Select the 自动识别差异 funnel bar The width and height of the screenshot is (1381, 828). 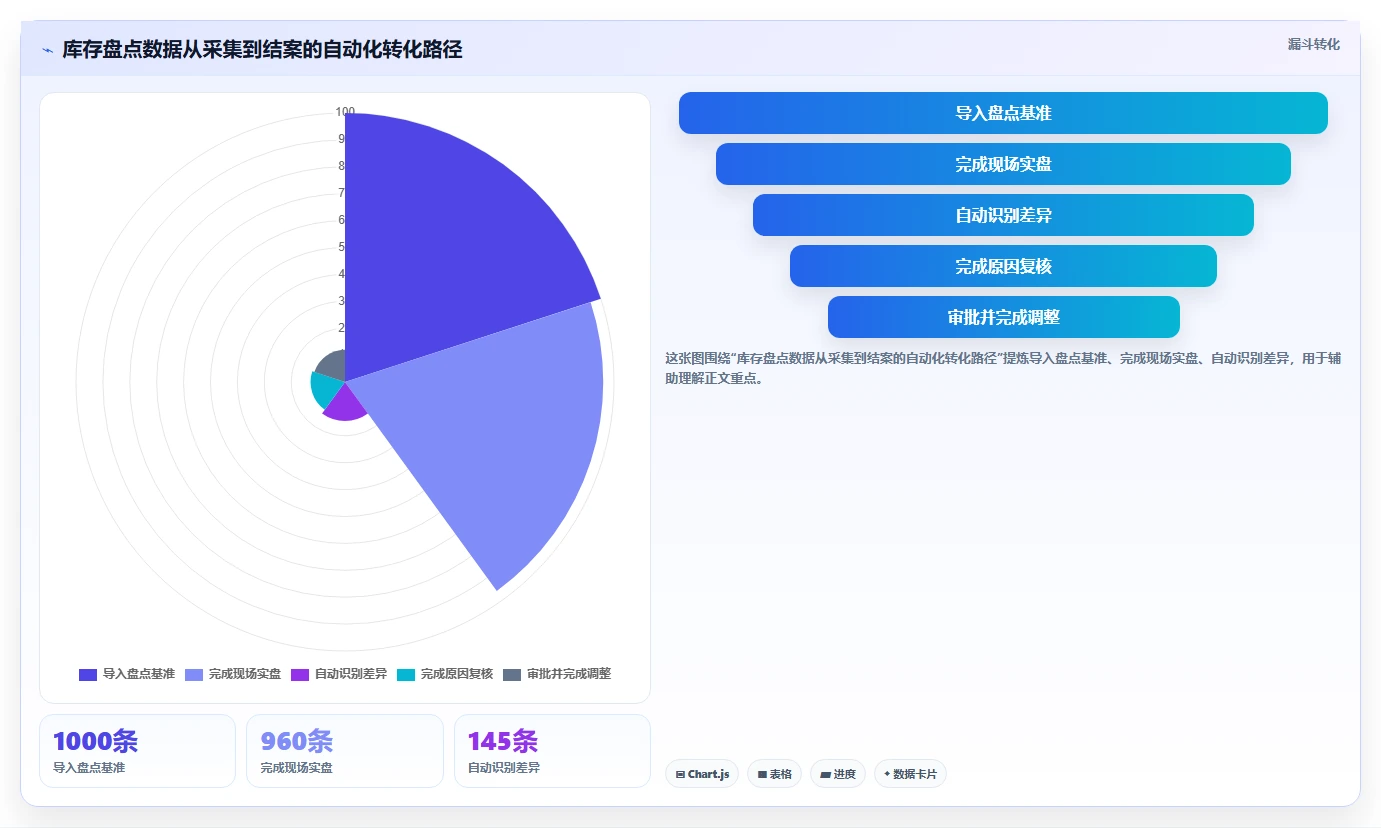1003,215
